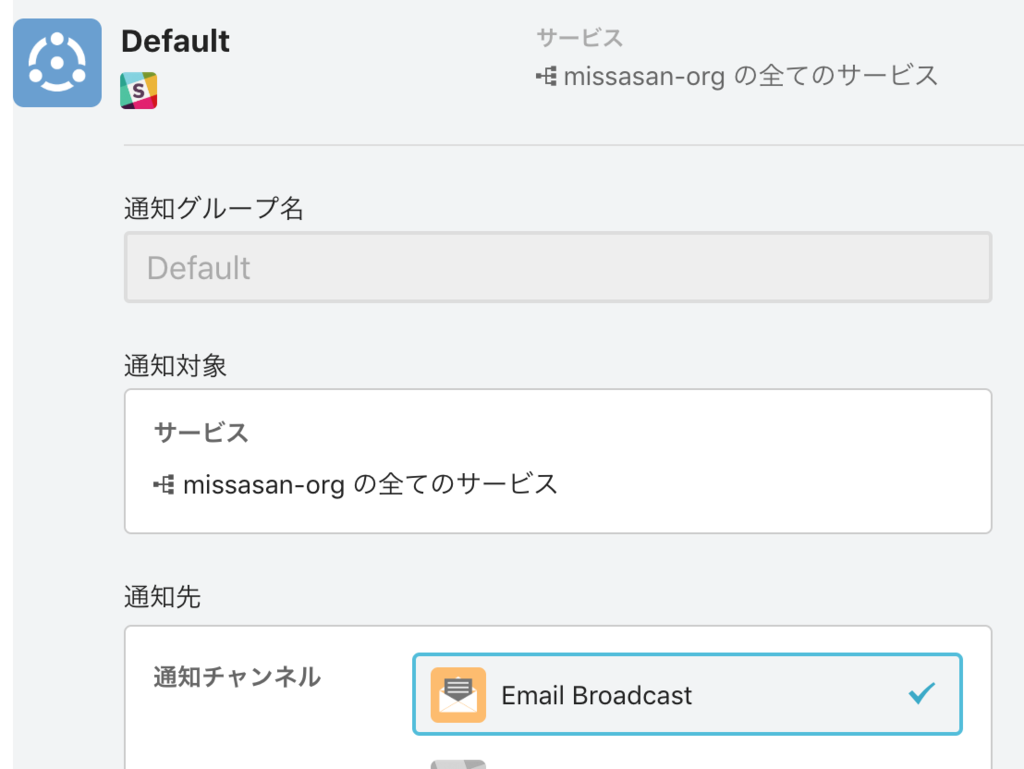Click the blue notification group avatar icon
The height and width of the screenshot is (769, 1024).
point(57,62)
